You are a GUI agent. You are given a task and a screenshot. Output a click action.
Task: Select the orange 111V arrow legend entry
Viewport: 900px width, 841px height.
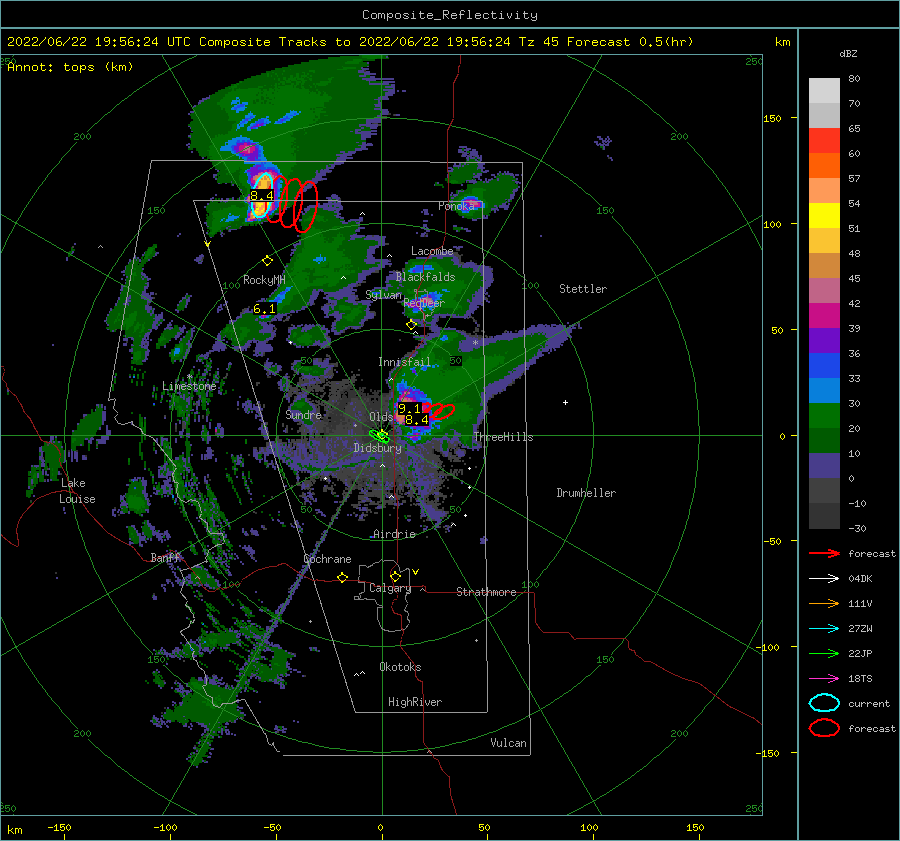click(x=824, y=603)
